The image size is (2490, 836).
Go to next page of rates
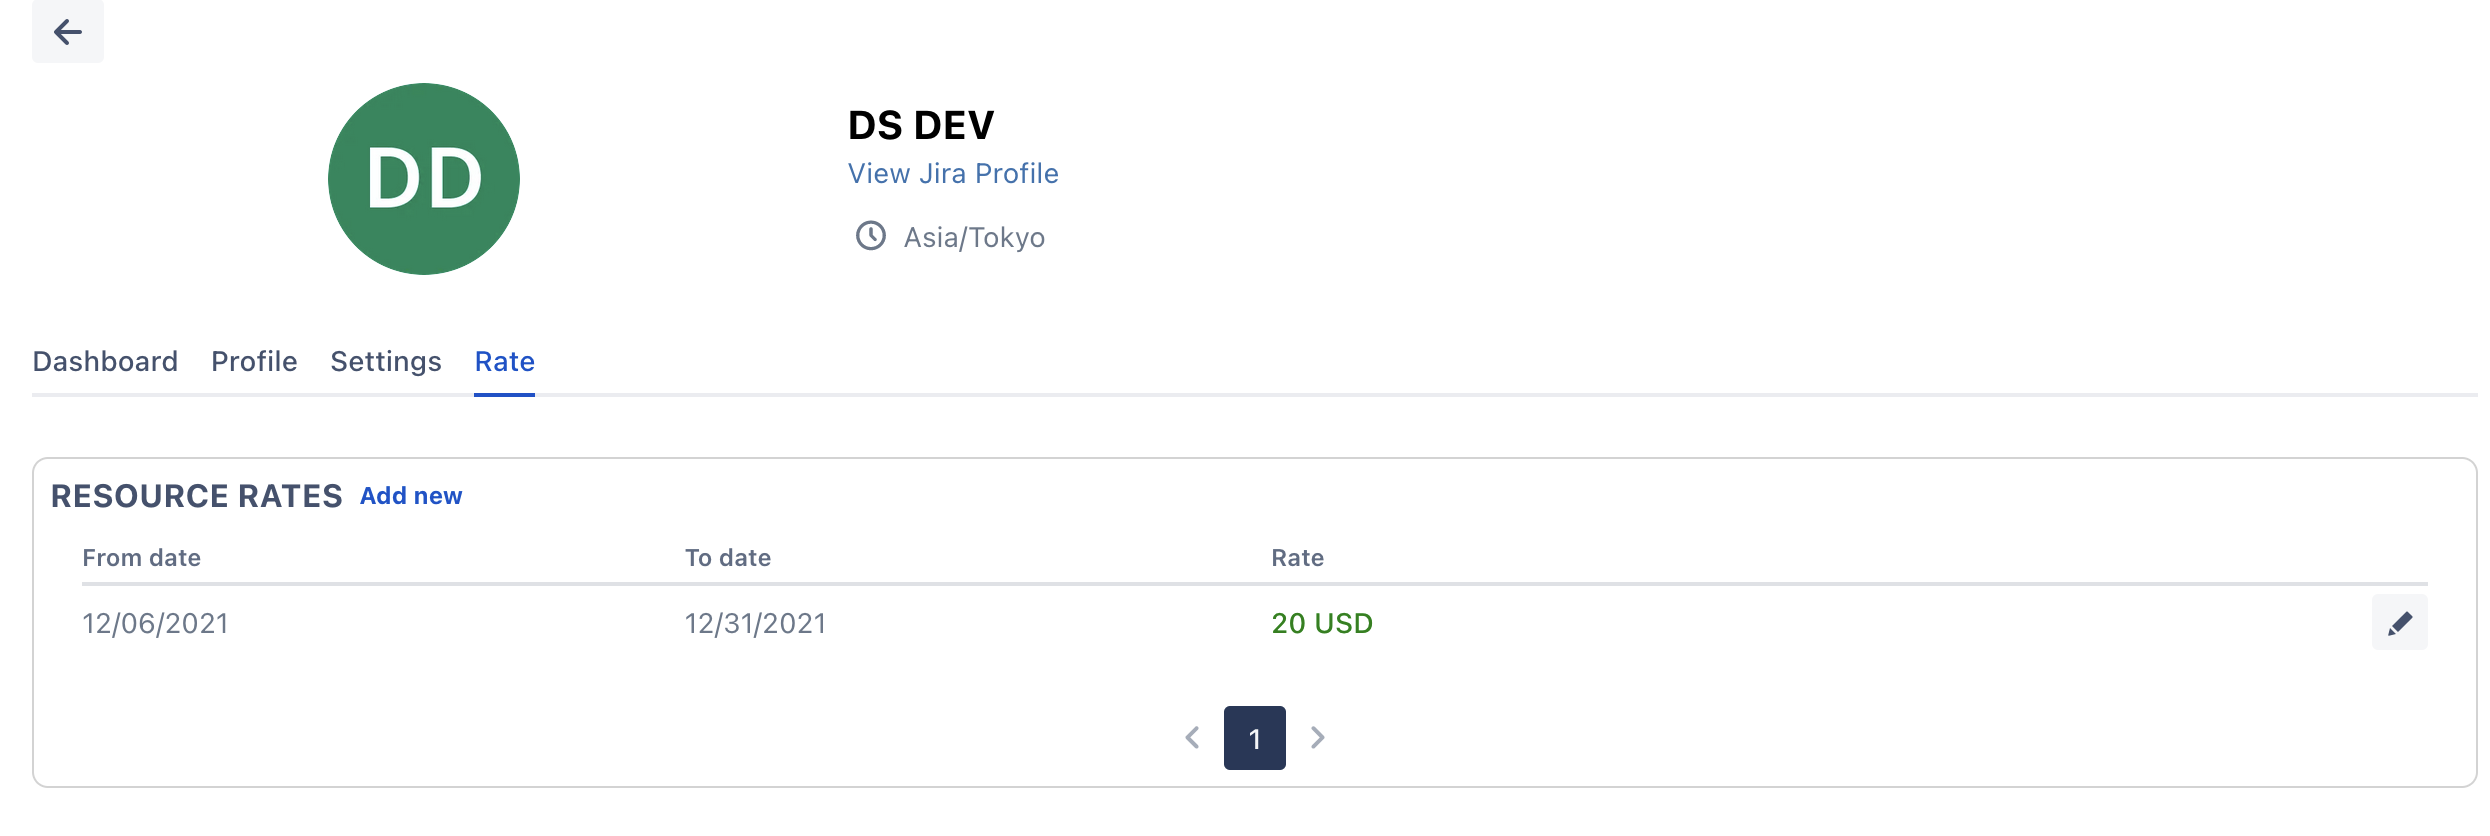click(1318, 738)
